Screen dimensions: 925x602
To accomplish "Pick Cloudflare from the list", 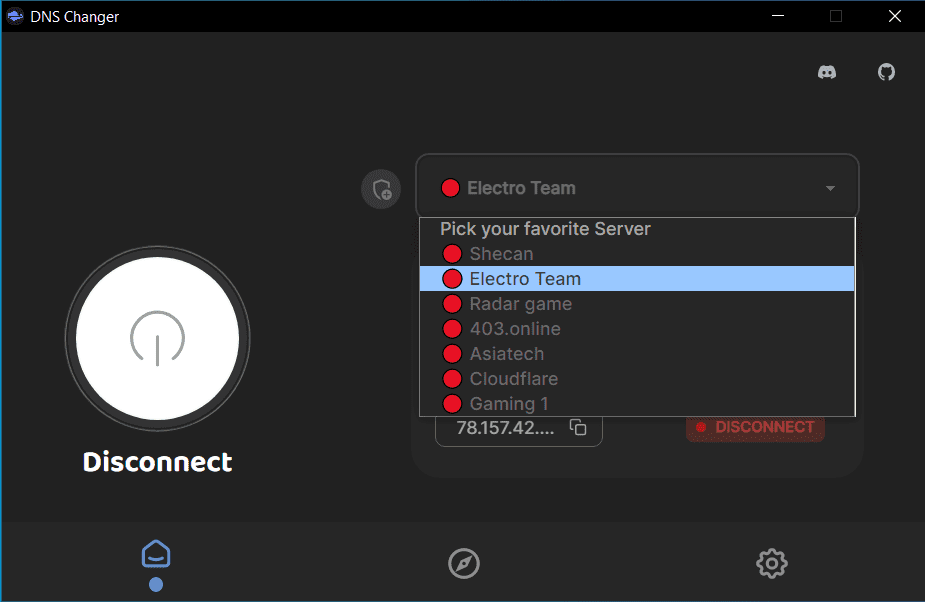I will tap(637, 379).
